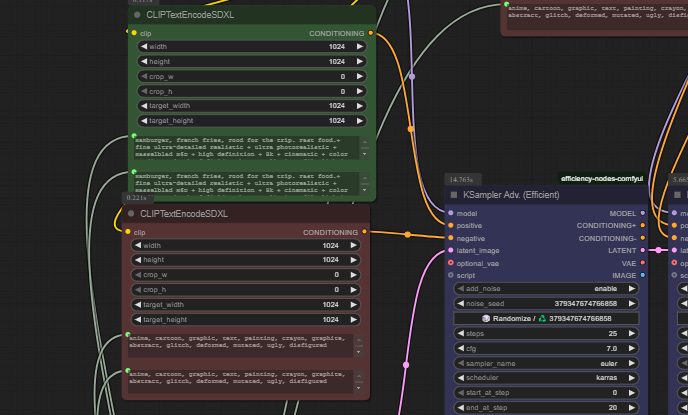The image size is (688, 415).
Task: Click the first text input socket on the green node
Action: pyautogui.click(x=134, y=136)
